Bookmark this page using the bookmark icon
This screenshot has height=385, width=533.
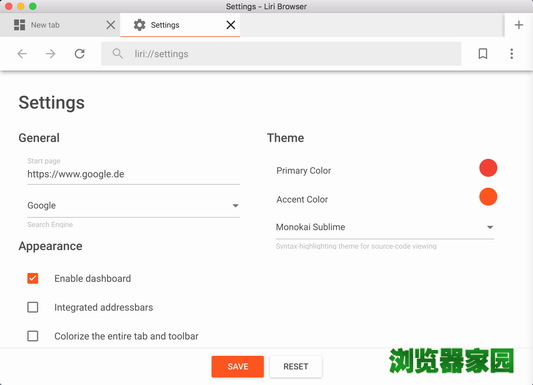(x=483, y=54)
